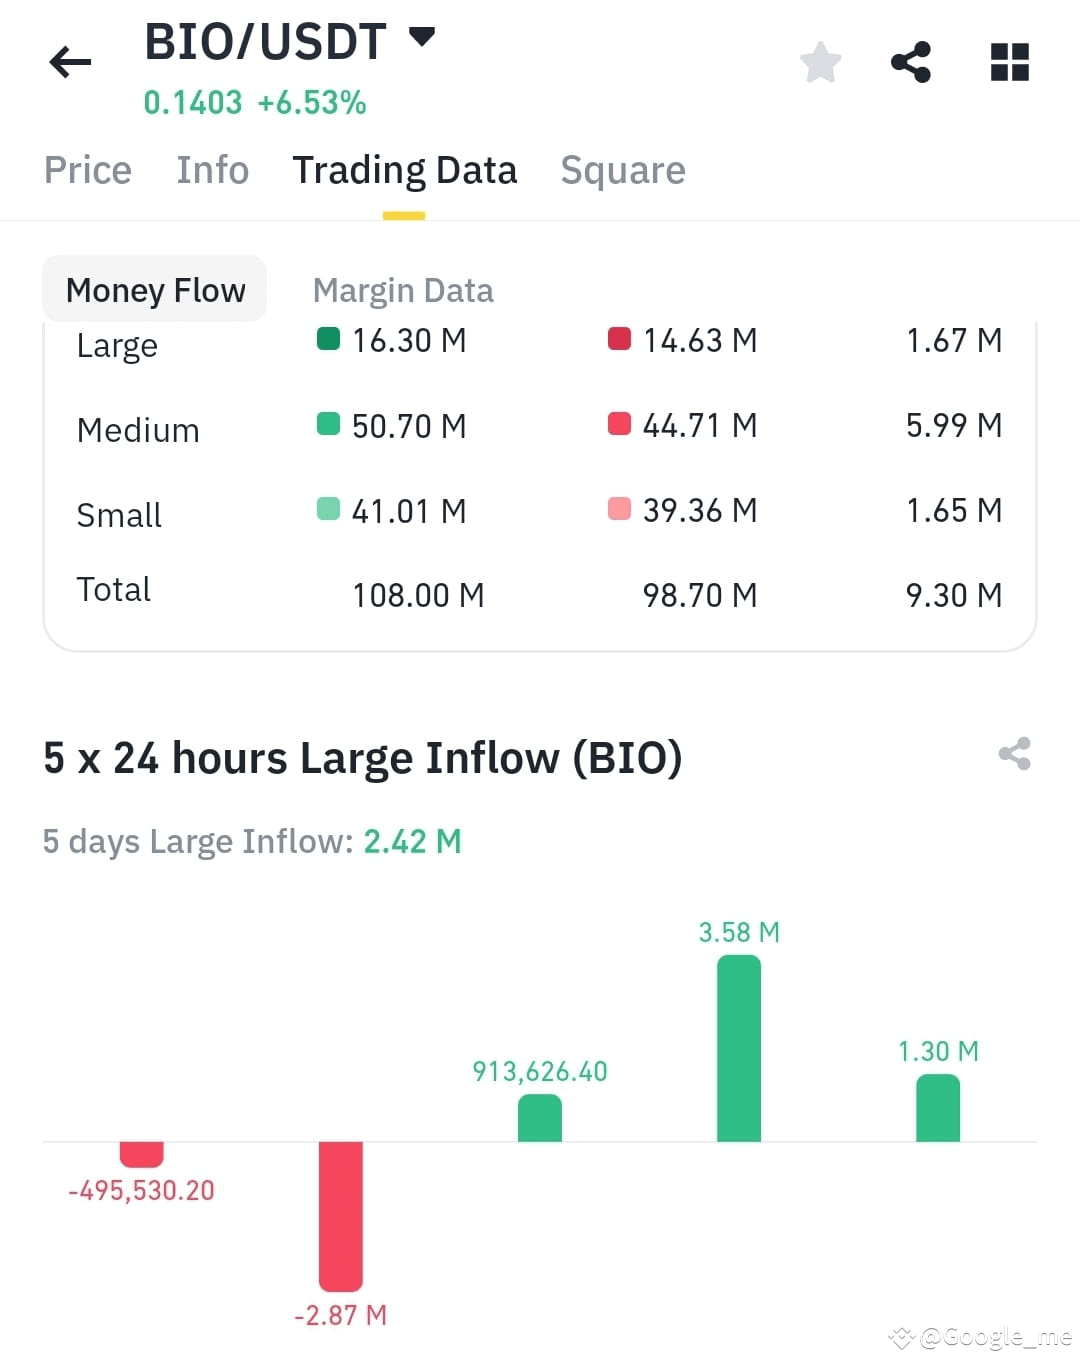
Task: Switch to the Margin Data view
Action: coord(402,289)
